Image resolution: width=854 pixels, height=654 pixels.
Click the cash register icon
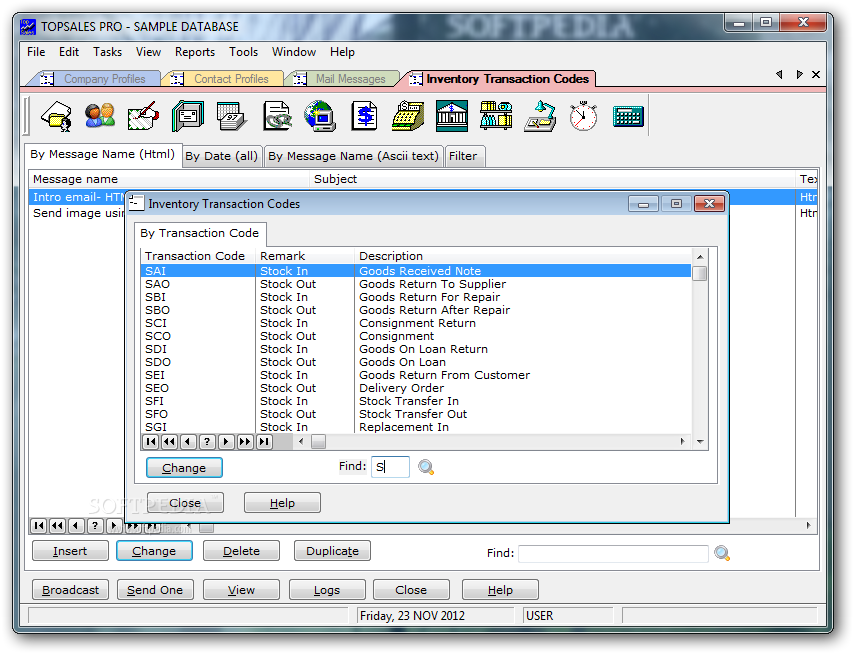[x=408, y=116]
